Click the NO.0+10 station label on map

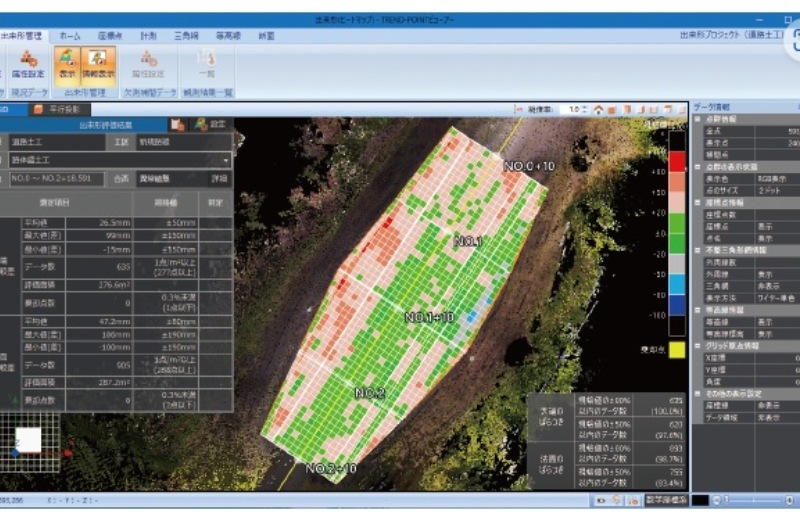point(529,166)
